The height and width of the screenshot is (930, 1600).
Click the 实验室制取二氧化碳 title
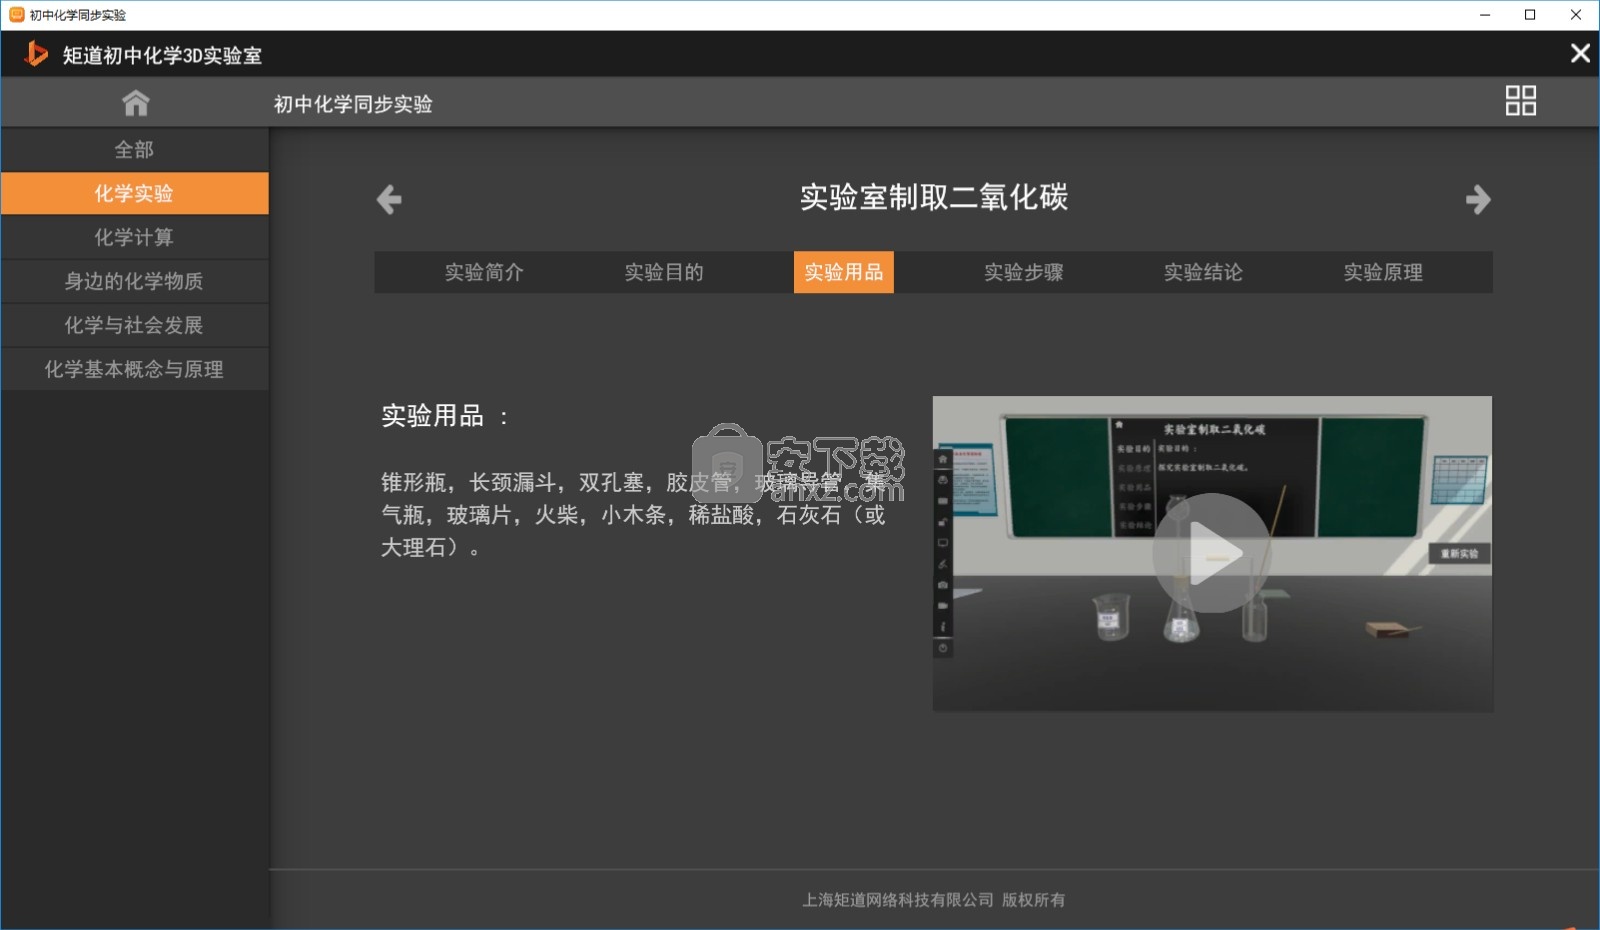pos(934,197)
